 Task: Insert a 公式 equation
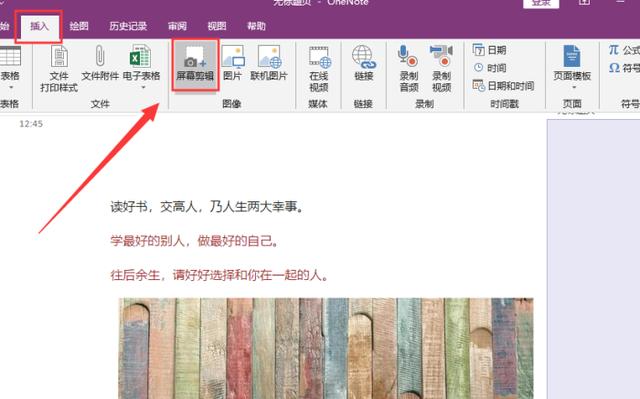click(624, 50)
